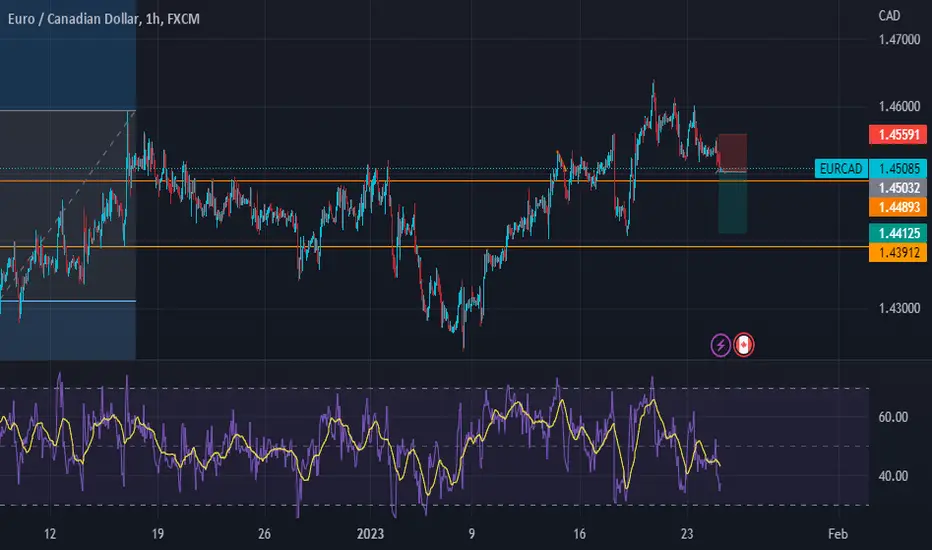Viewport: 932px width, 550px height.
Task: Click the 16 date label on the time axis
Action: (x=580, y=534)
